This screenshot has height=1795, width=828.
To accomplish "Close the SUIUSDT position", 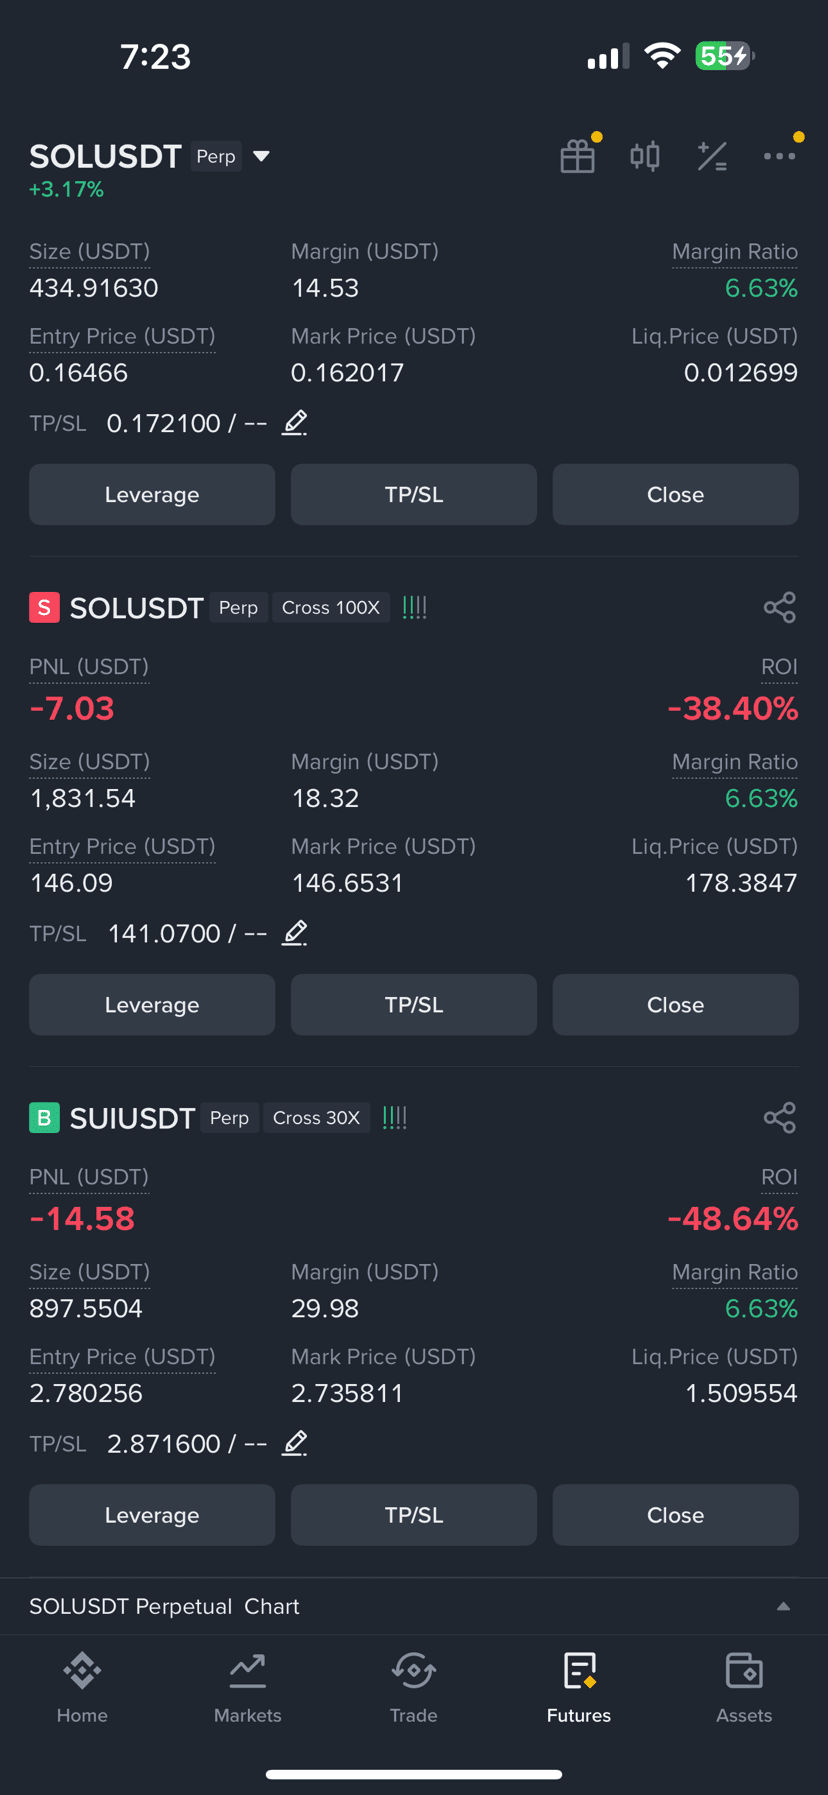I will click(x=675, y=1515).
